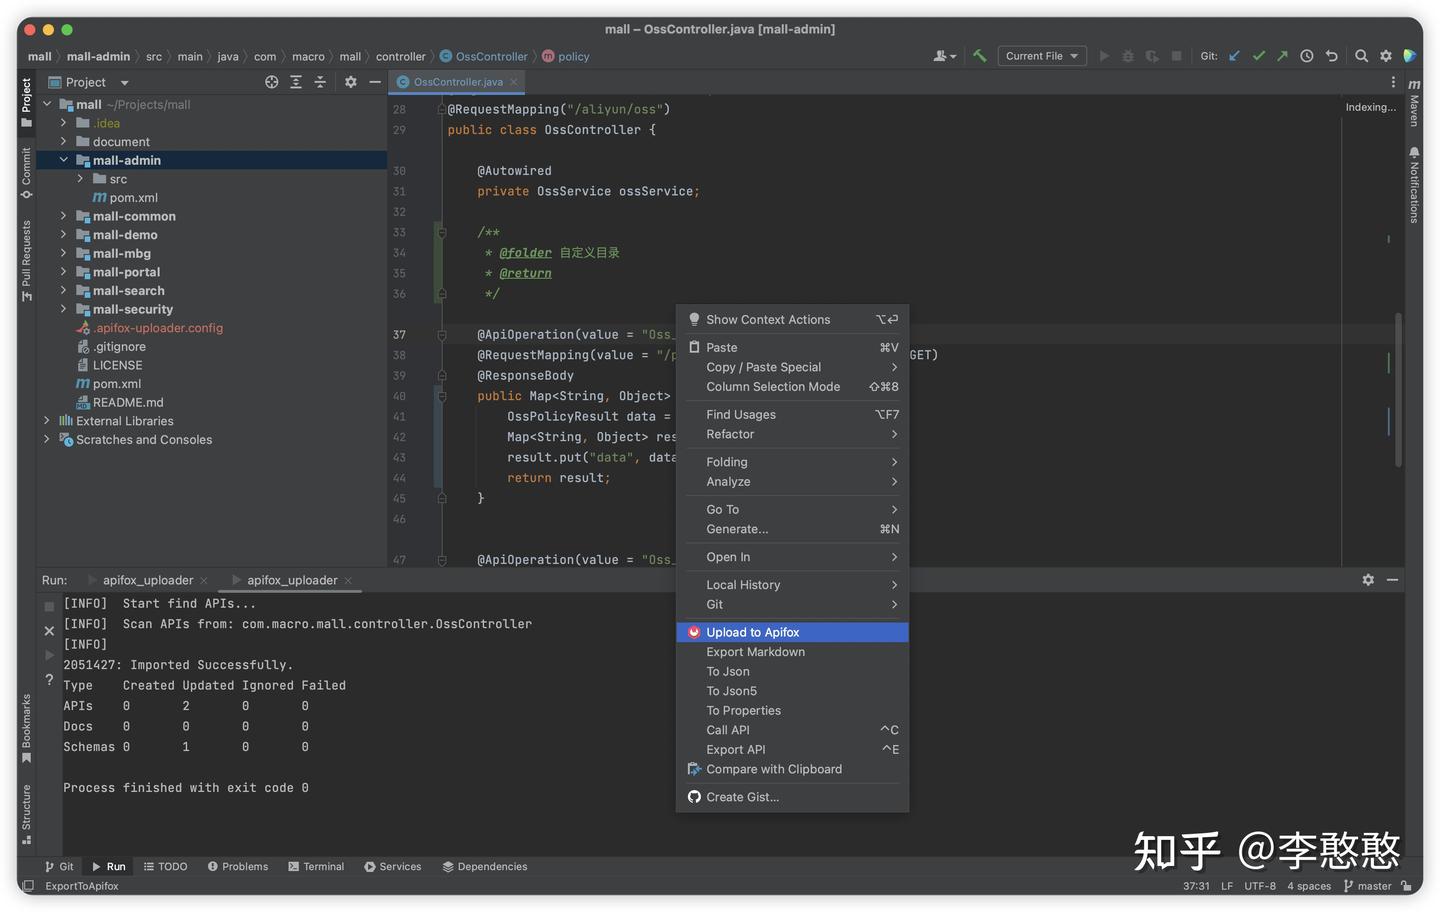Click Expand All icon in Project panel

tap(296, 82)
